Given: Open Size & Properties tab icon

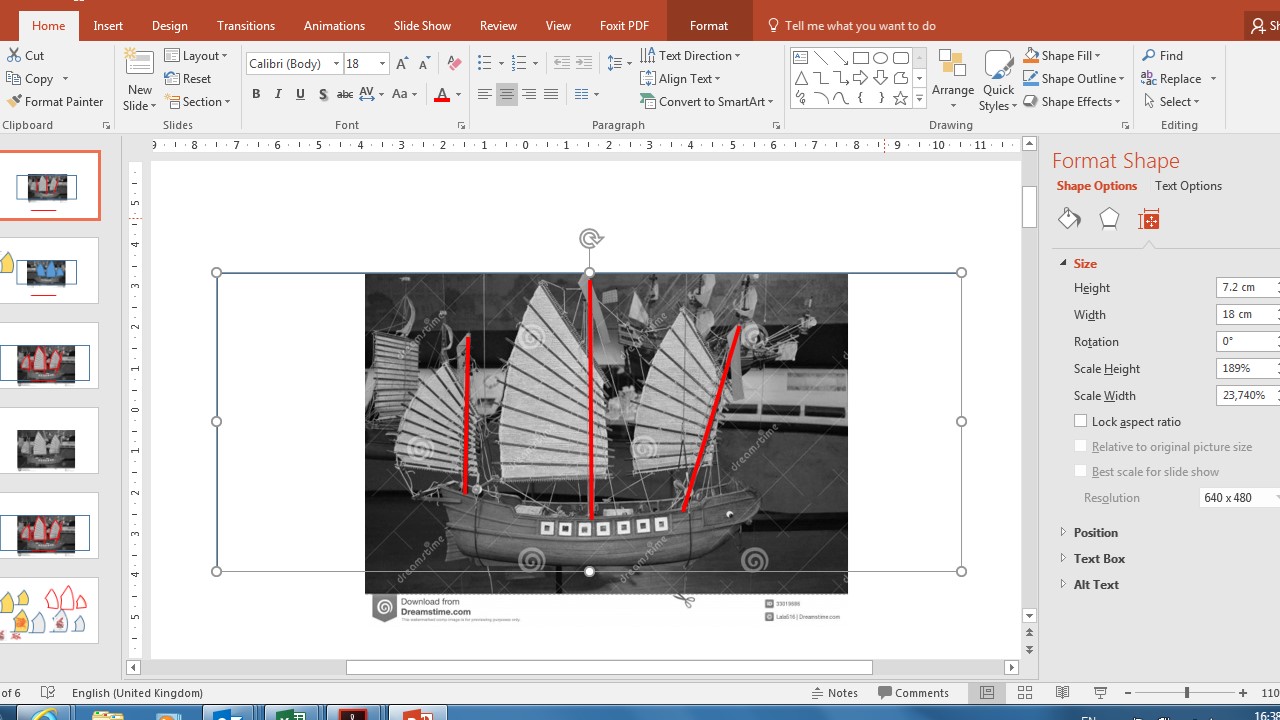Looking at the screenshot, I should pyautogui.click(x=1149, y=219).
